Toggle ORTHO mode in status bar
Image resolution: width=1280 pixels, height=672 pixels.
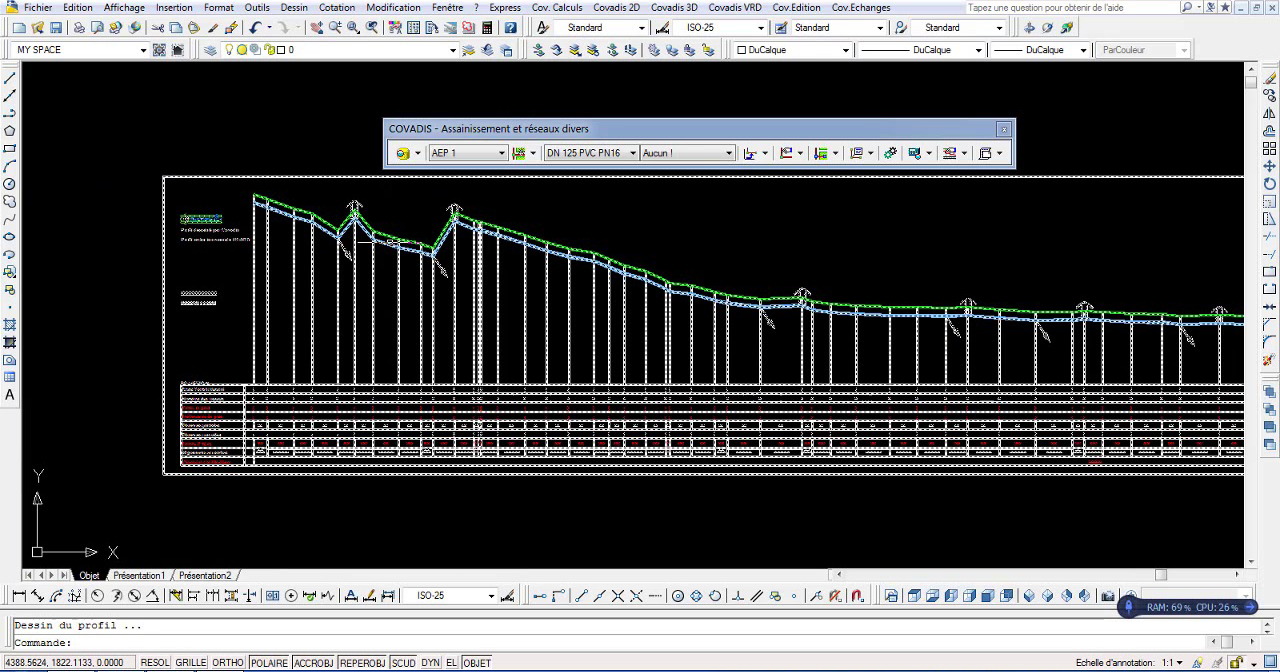(228, 663)
